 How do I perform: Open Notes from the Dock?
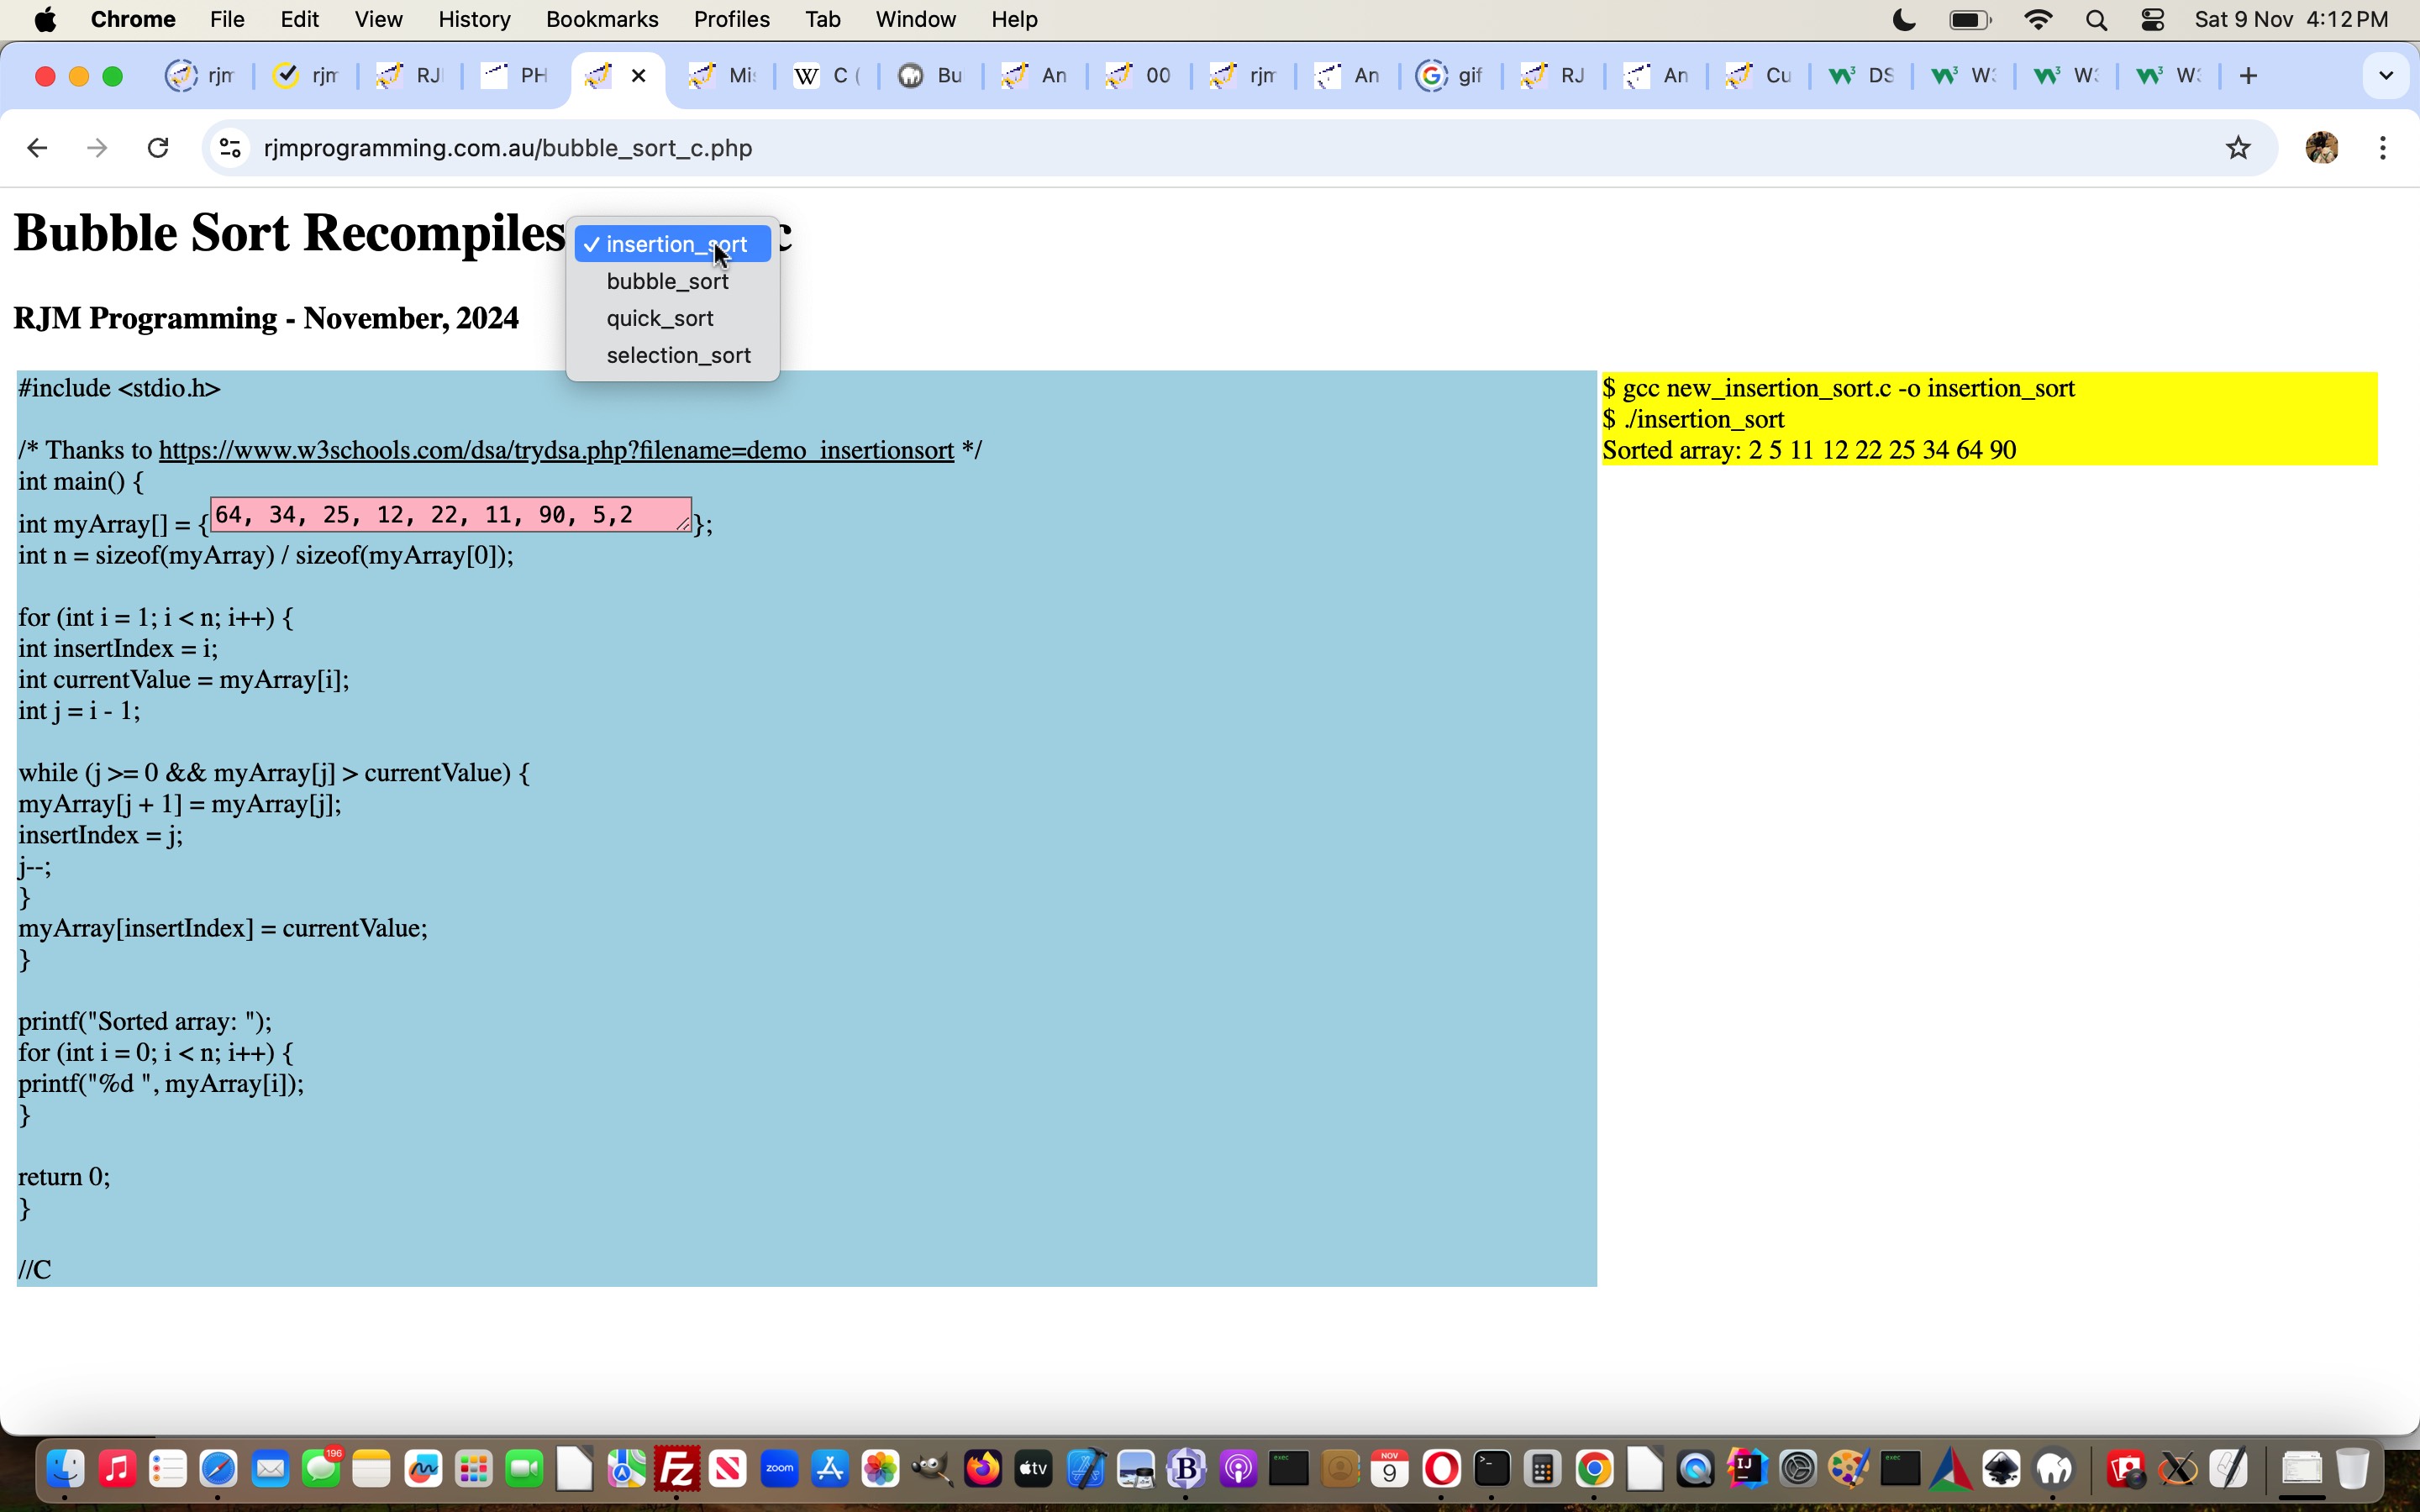(x=372, y=1469)
